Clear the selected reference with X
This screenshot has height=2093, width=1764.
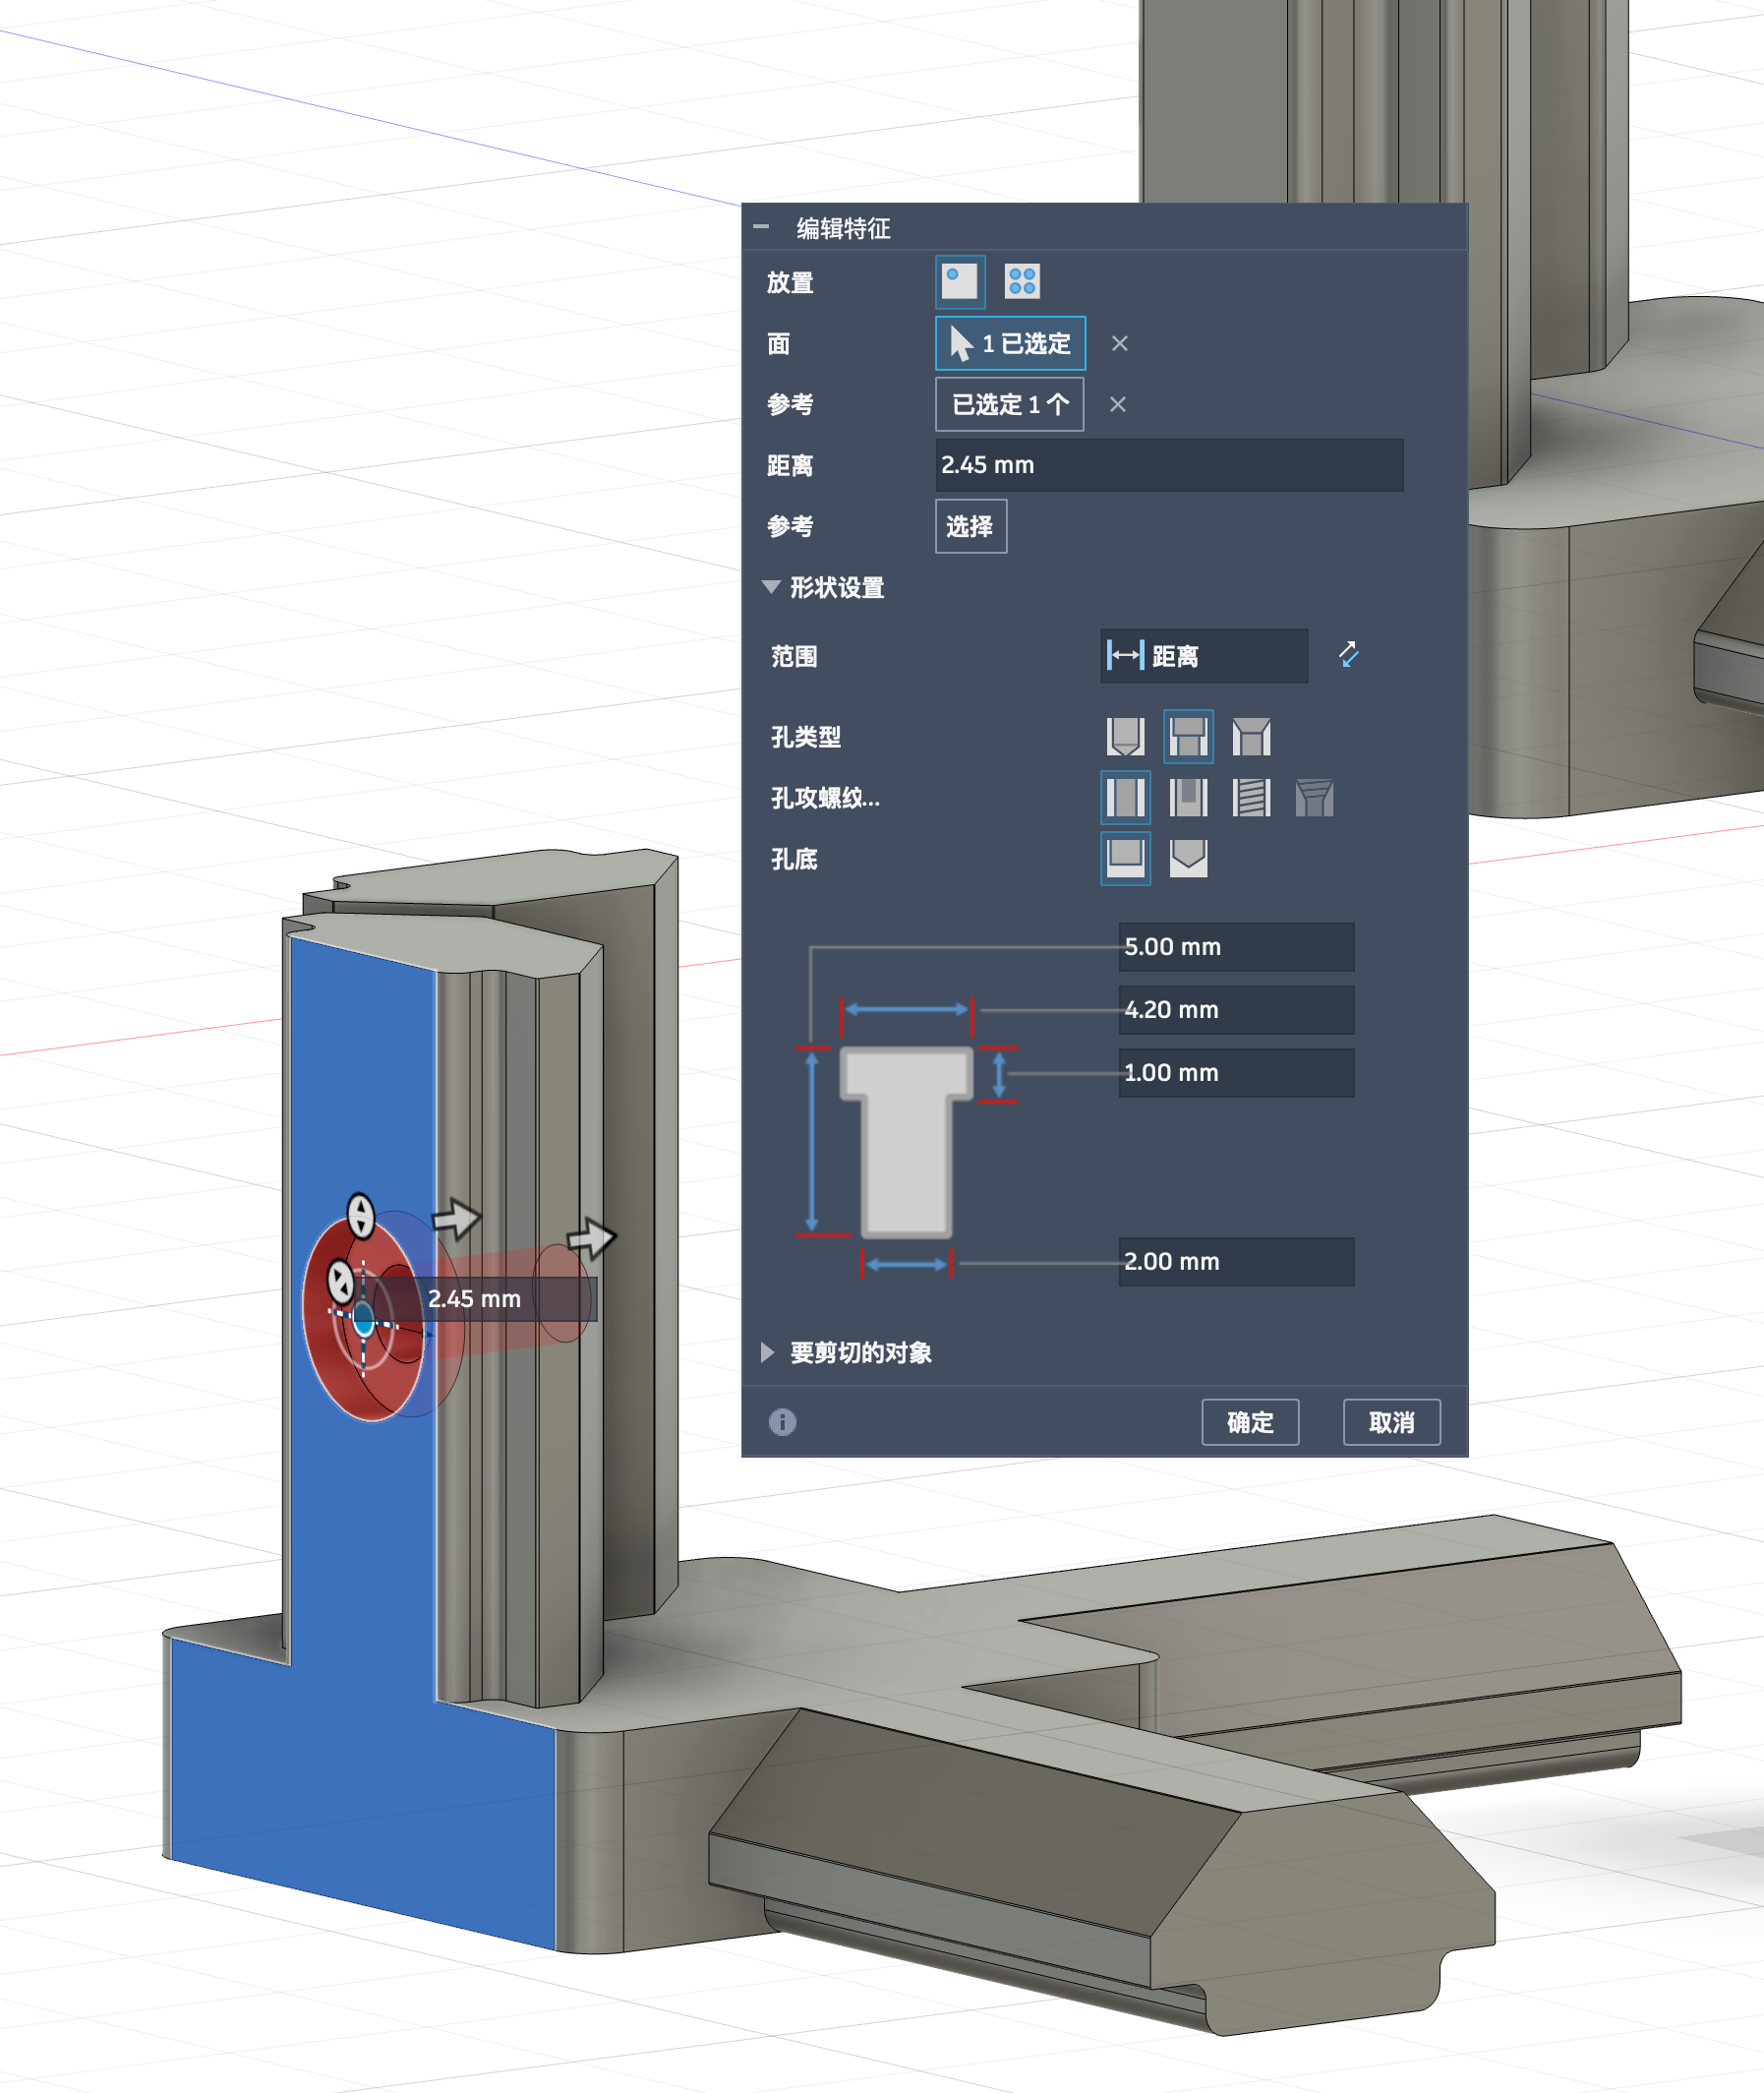coord(1117,404)
